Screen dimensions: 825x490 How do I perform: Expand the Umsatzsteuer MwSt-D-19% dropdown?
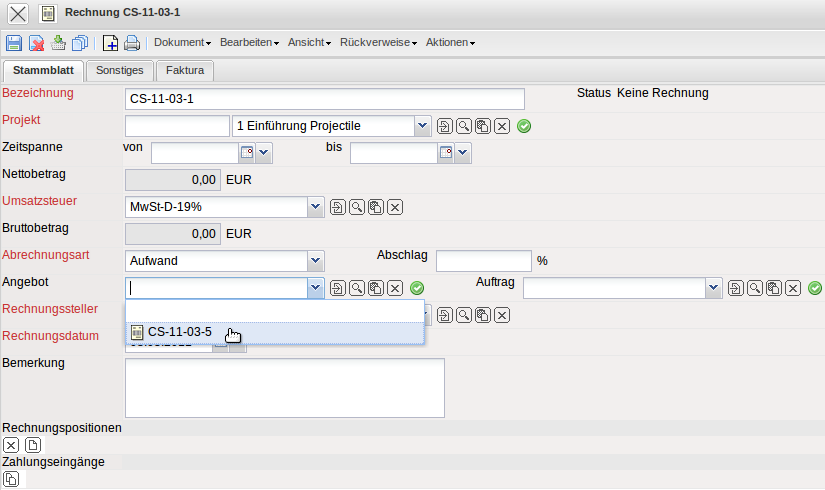click(x=316, y=206)
